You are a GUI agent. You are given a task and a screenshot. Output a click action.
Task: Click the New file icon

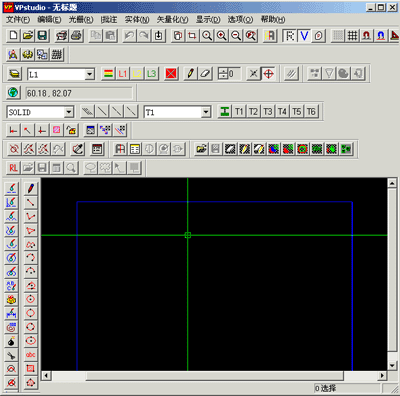(x=13, y=35)
